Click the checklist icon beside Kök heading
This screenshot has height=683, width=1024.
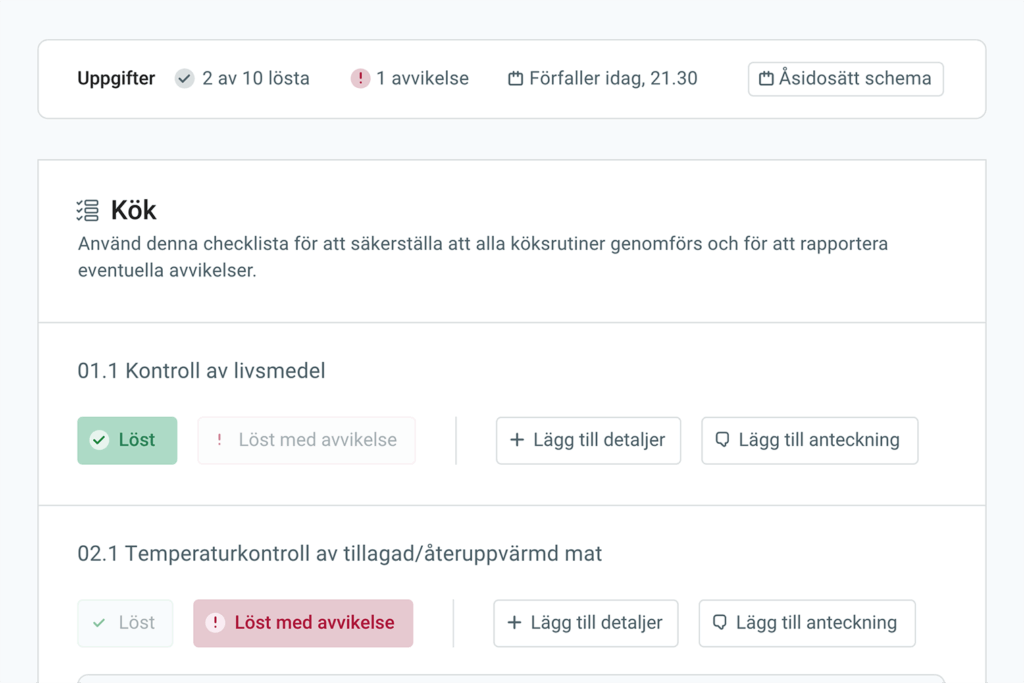[x=88, y=211]
